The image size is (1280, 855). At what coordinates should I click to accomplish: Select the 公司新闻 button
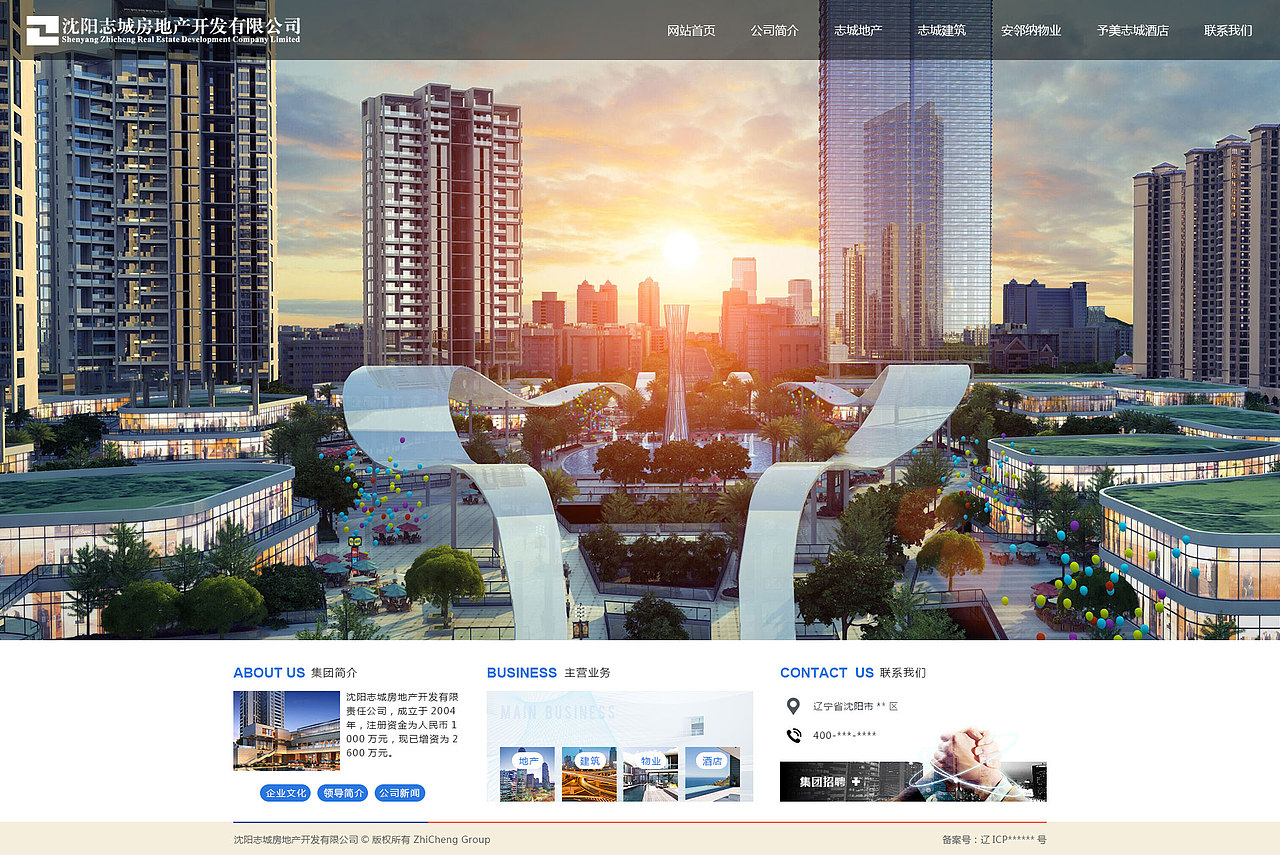click(x=400, y=793)
